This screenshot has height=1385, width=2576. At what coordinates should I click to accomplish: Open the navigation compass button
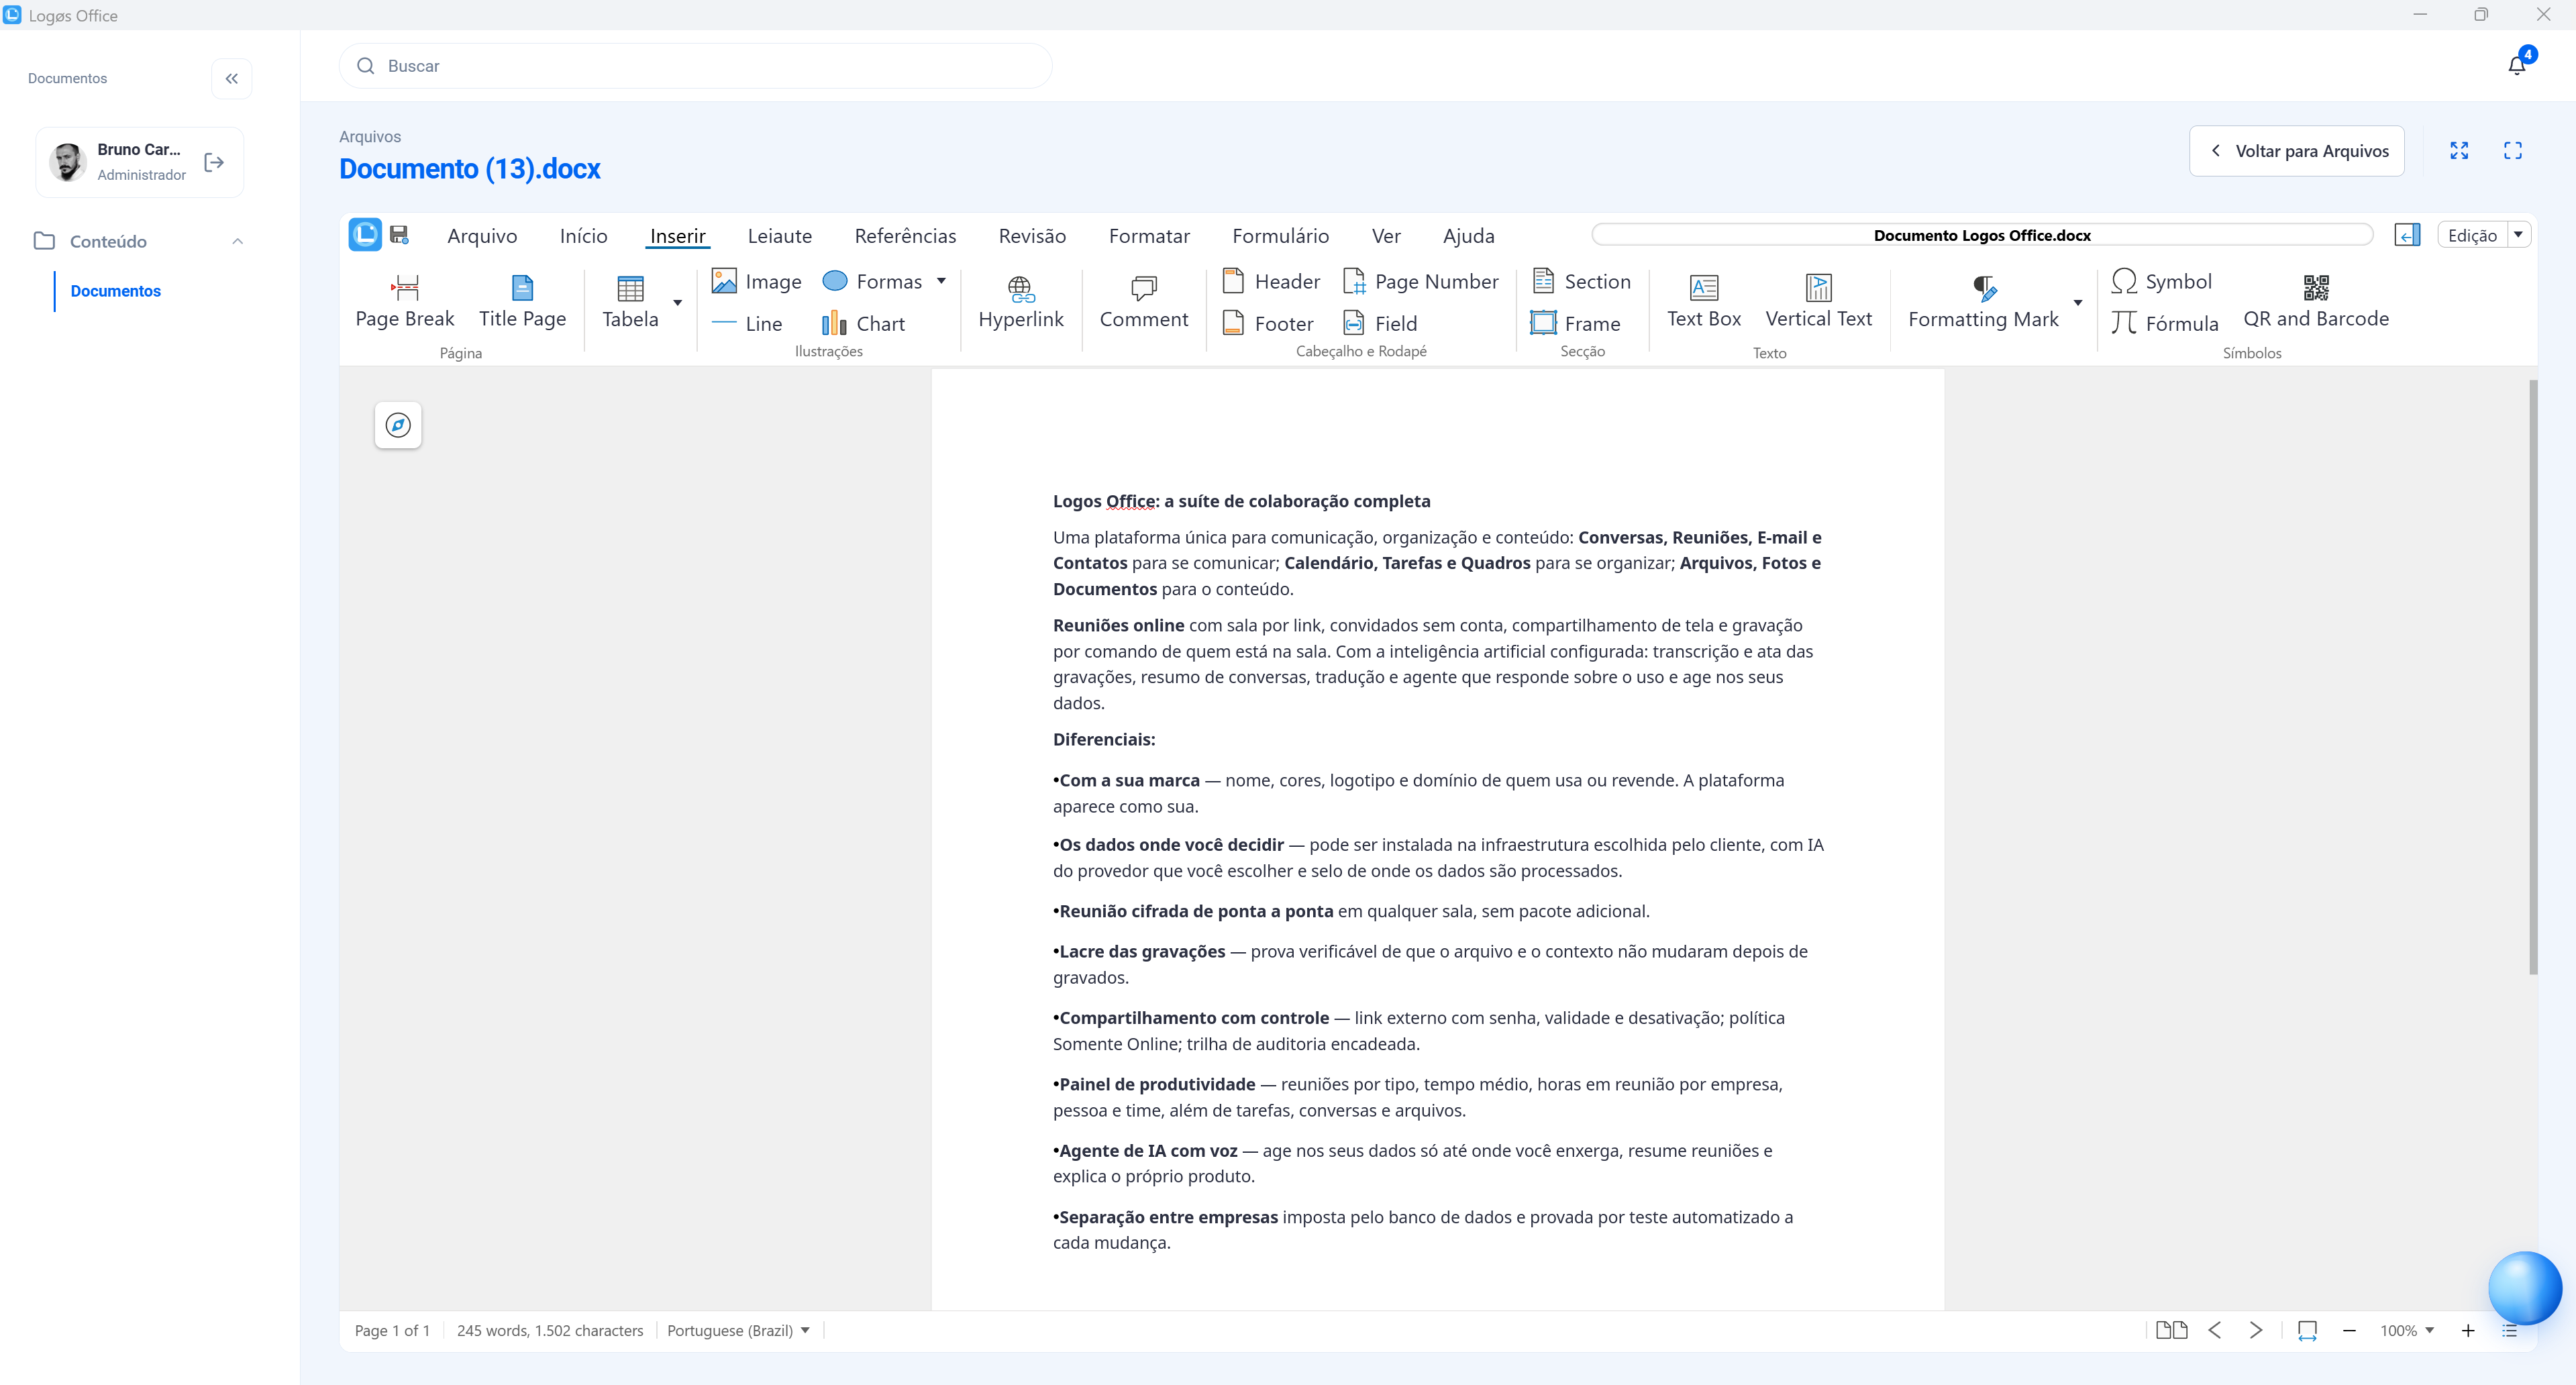398,425
